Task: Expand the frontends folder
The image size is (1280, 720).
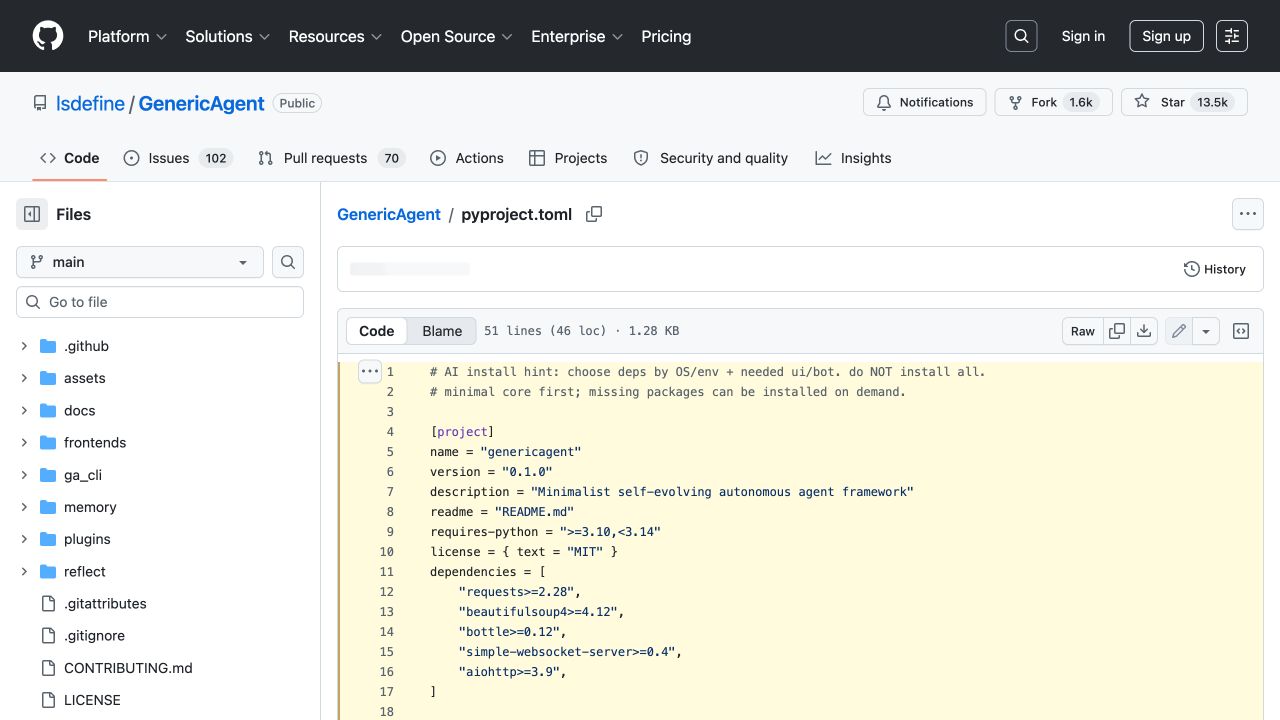Action: tap(24, 442)
